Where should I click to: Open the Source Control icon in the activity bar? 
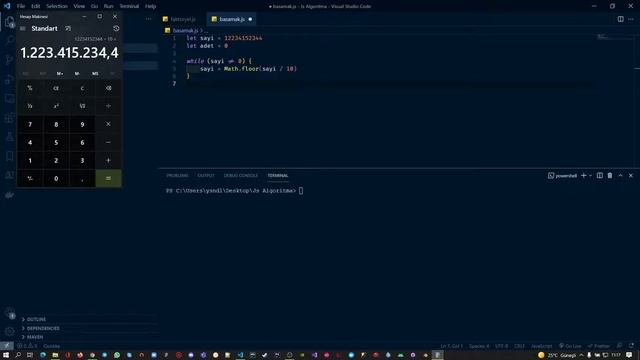pos(9,60)
